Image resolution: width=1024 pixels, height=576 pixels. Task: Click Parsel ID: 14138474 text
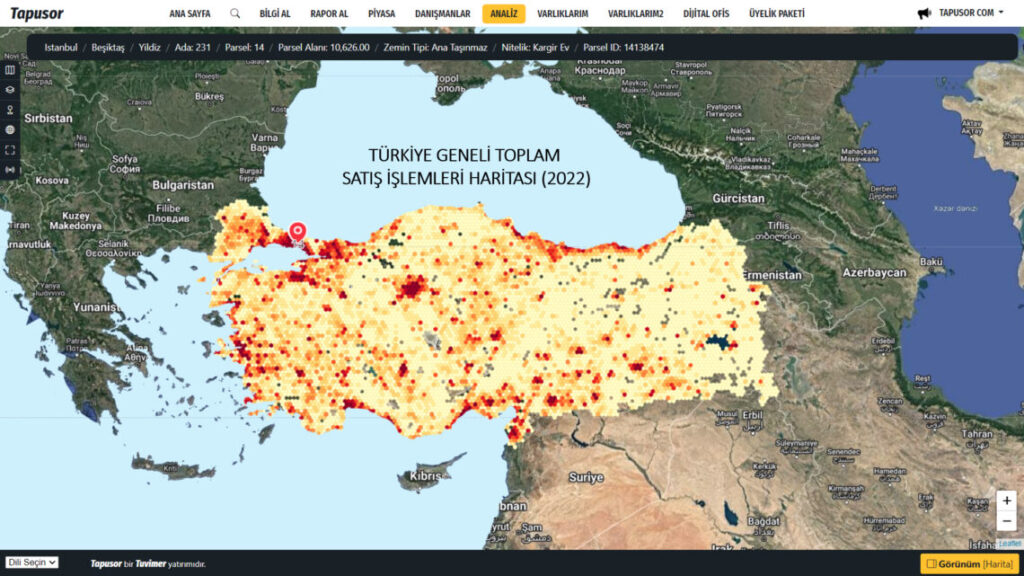pos(624,48)
